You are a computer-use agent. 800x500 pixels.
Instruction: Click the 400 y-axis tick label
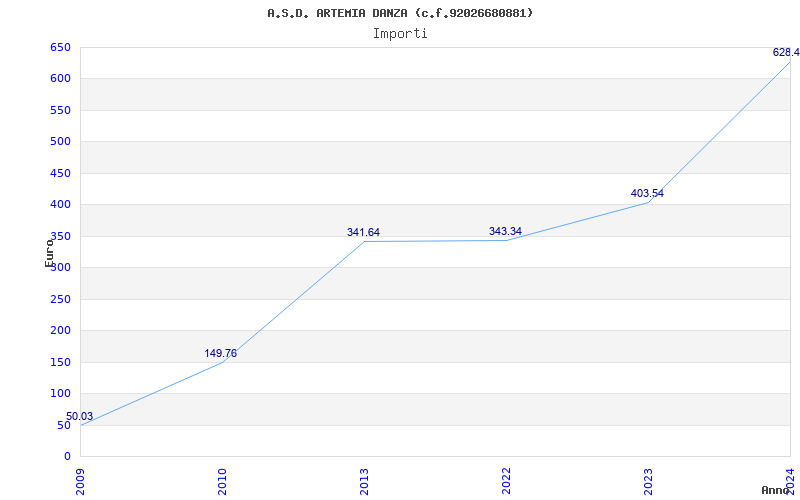[x=60, y=205]
